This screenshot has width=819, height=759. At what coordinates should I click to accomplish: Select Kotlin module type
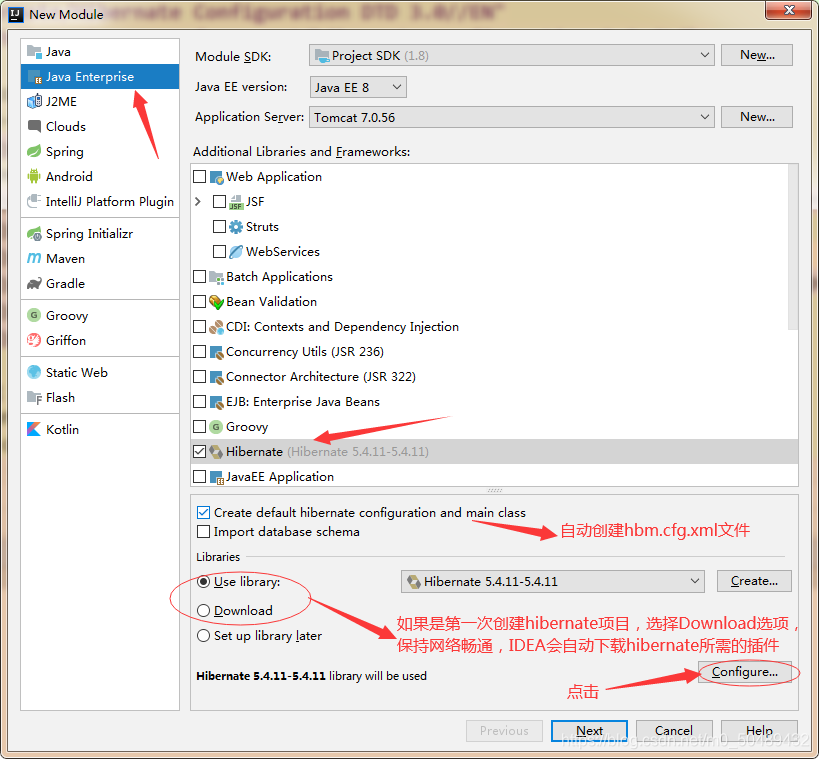coord(100,429)
